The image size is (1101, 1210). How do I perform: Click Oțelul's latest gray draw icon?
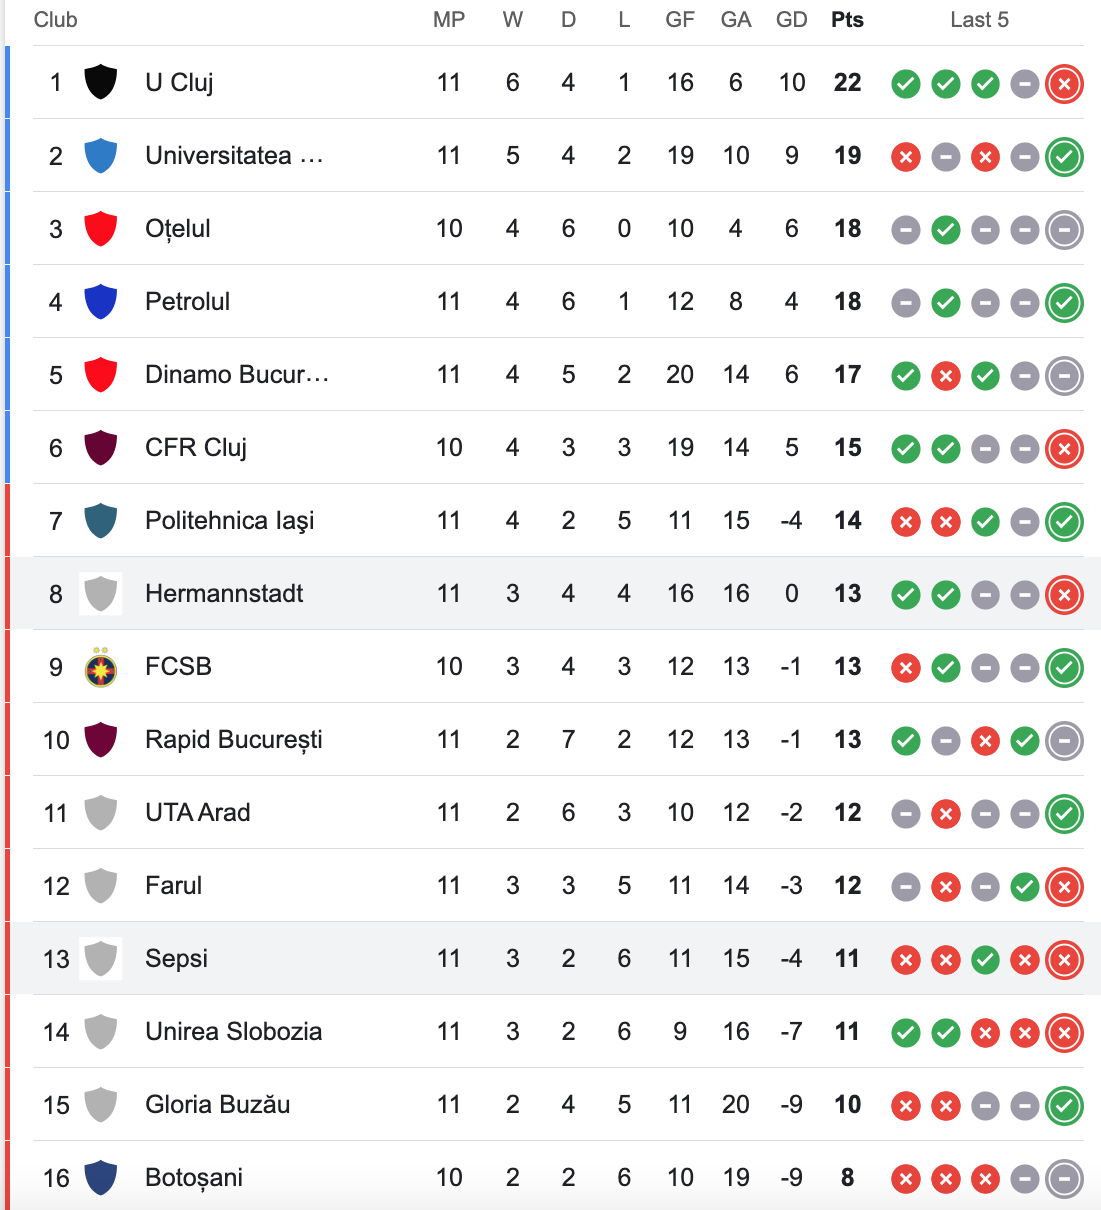pyautogui.click(x=1064, y=230)
